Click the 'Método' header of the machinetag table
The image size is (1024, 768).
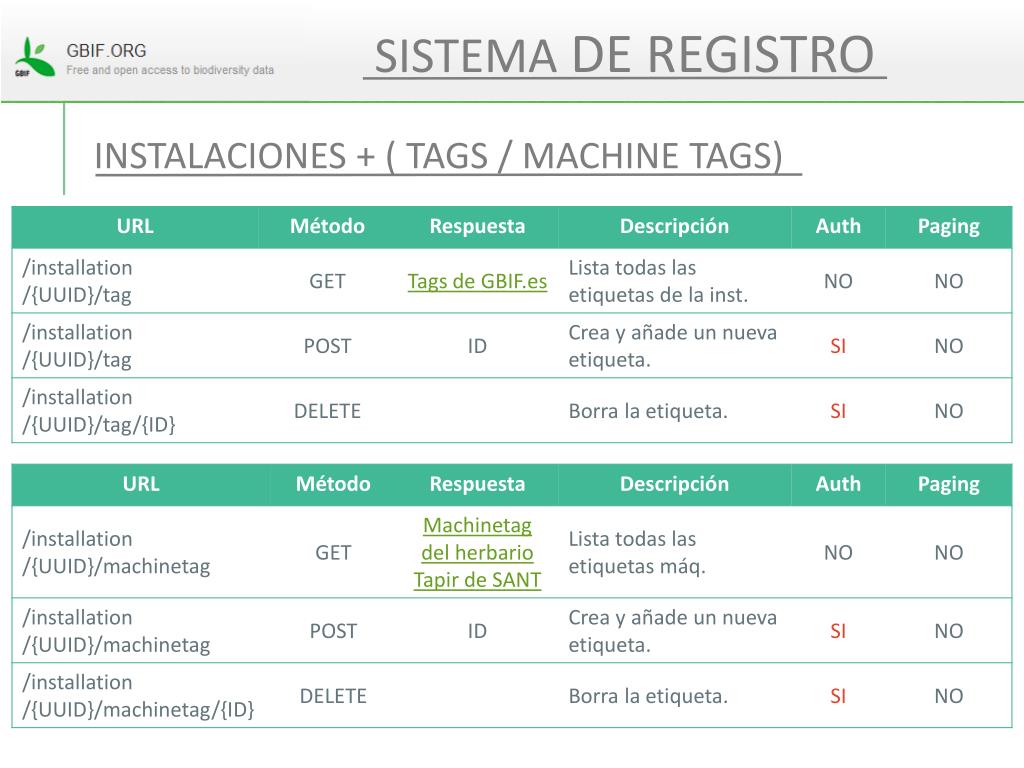click(x=333, y=483)
